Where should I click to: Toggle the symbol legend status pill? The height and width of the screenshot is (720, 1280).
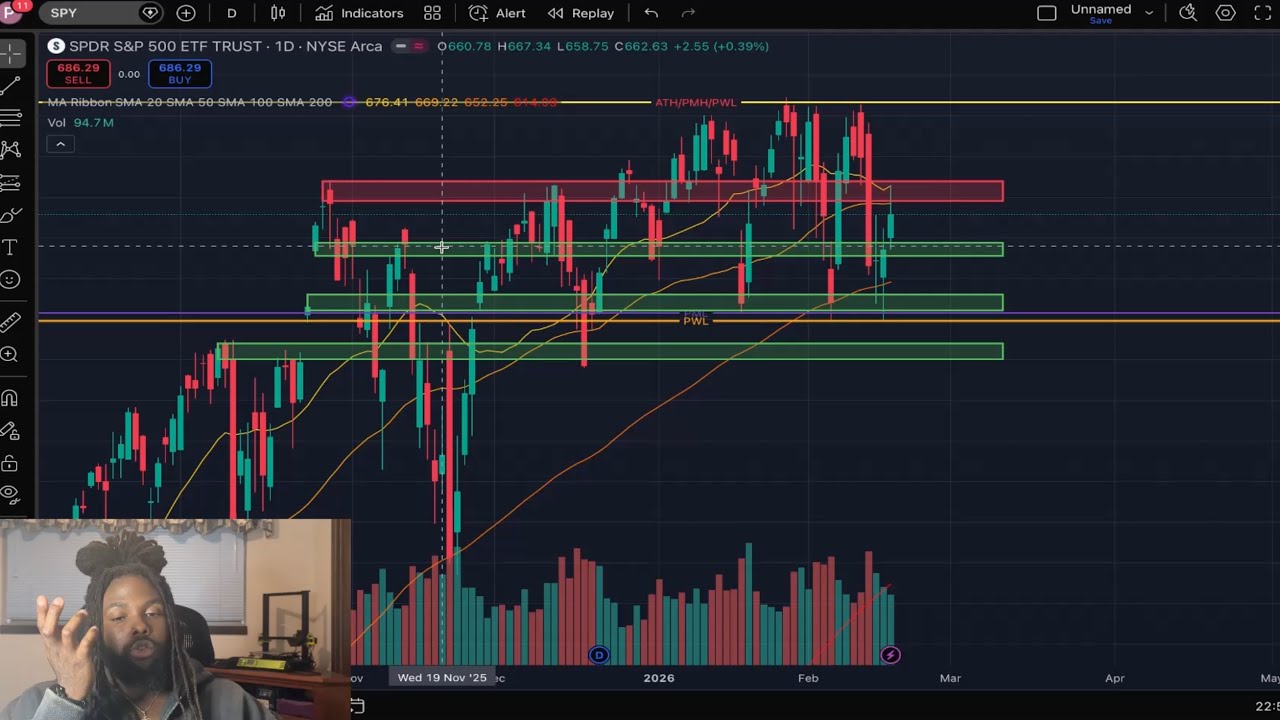pyautogui.click(x=408, y=46)
